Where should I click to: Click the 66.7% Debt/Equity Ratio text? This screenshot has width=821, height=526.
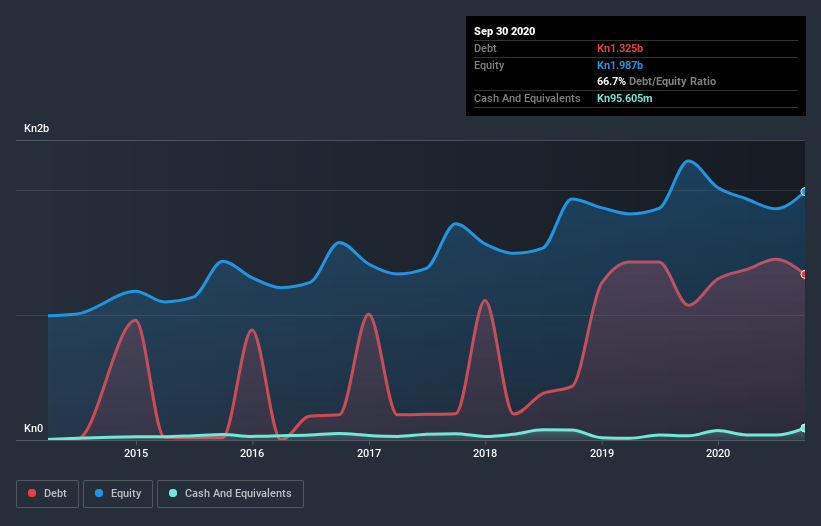[x=657, y=81]
